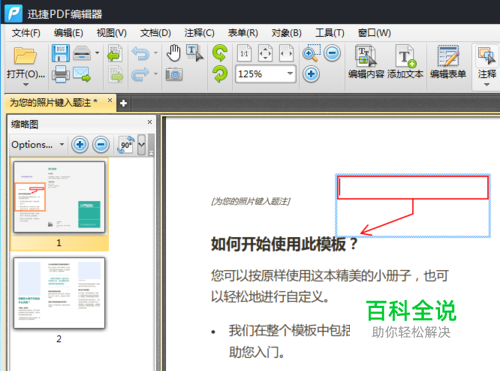Add new tab with plus button

point(123,103)
